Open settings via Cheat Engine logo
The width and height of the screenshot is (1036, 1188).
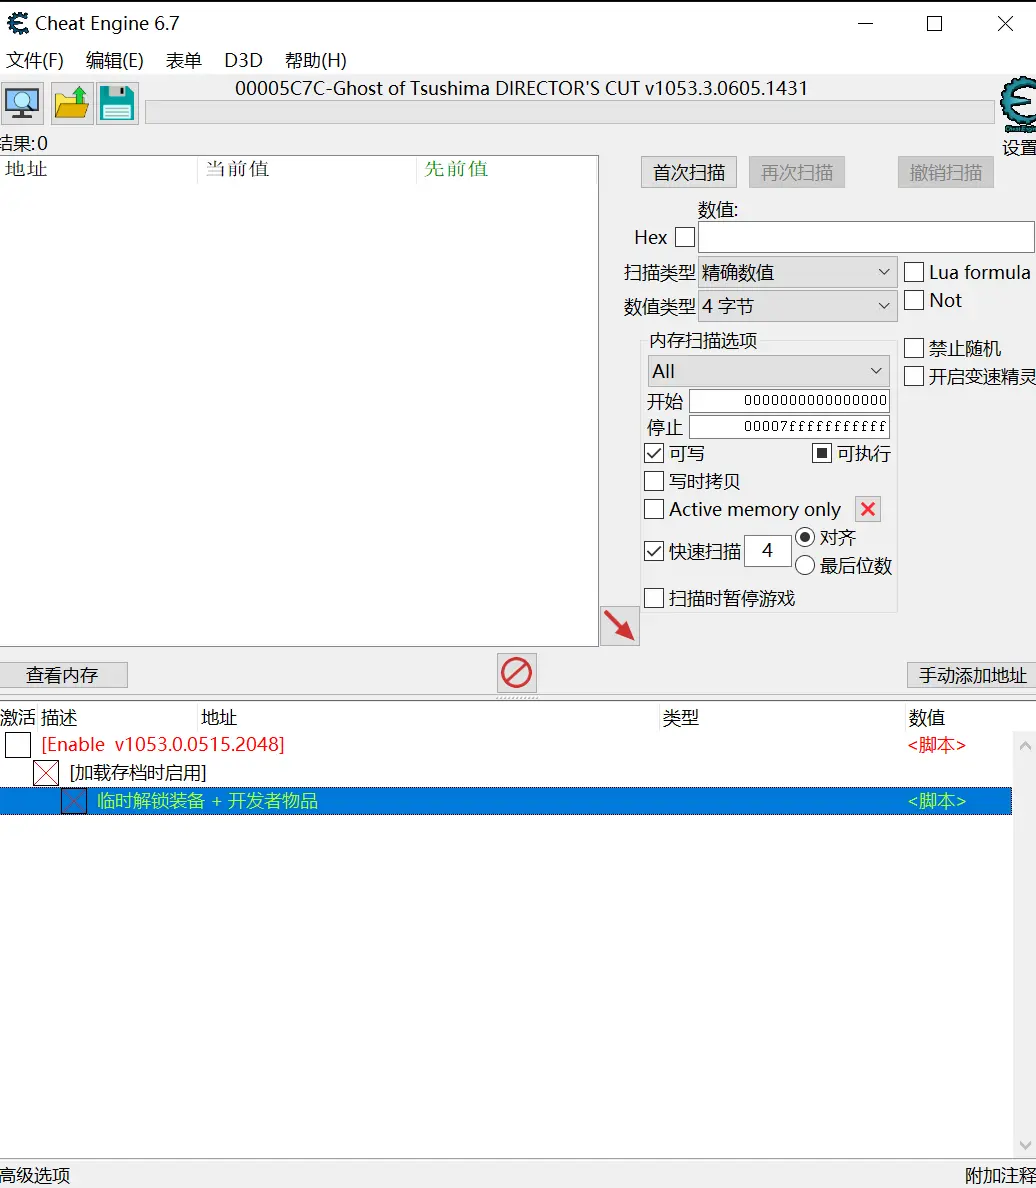1018,106
